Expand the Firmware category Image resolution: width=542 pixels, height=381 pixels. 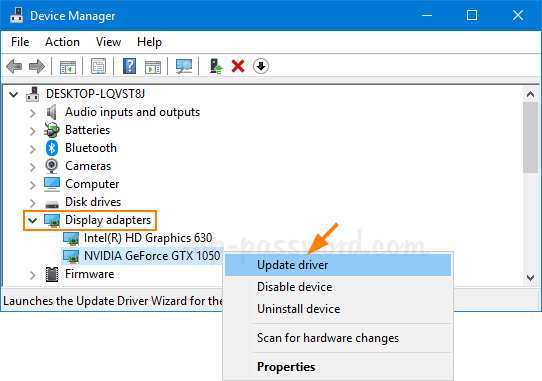tap(32, 275)
